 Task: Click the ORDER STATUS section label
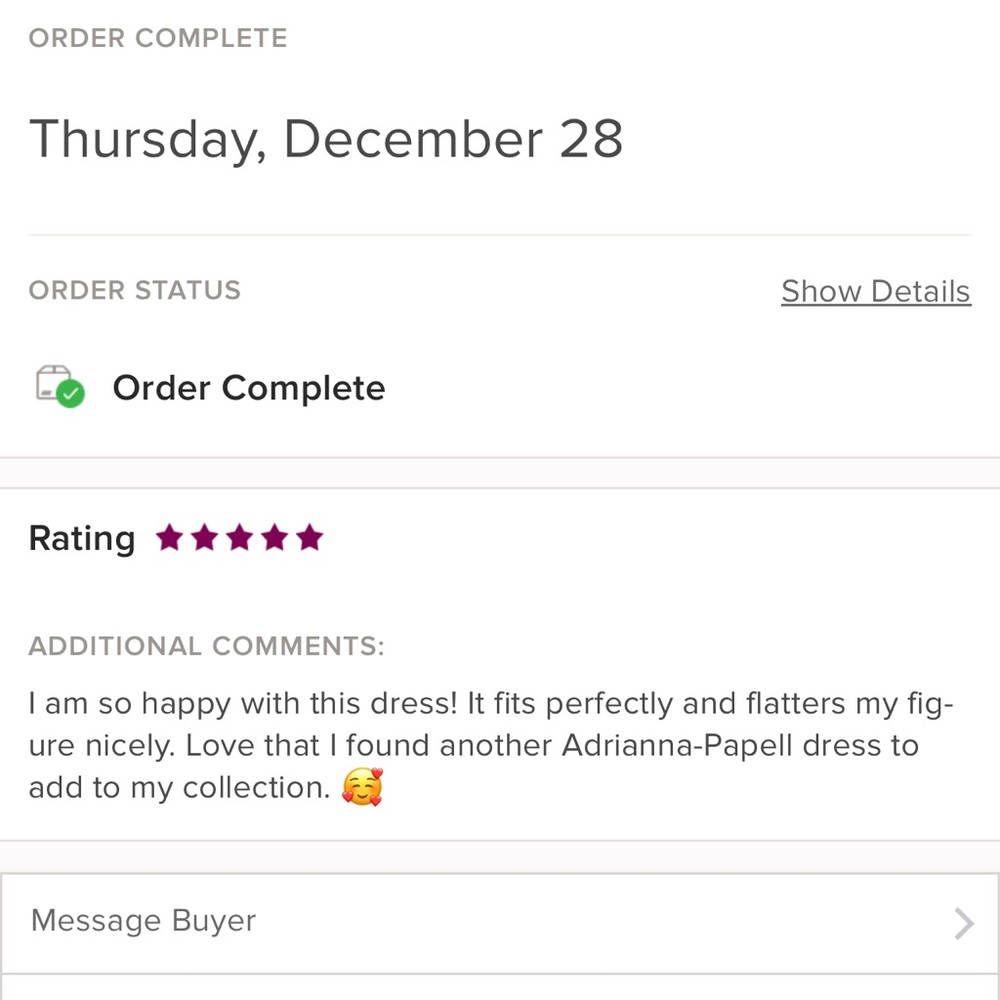135,291
